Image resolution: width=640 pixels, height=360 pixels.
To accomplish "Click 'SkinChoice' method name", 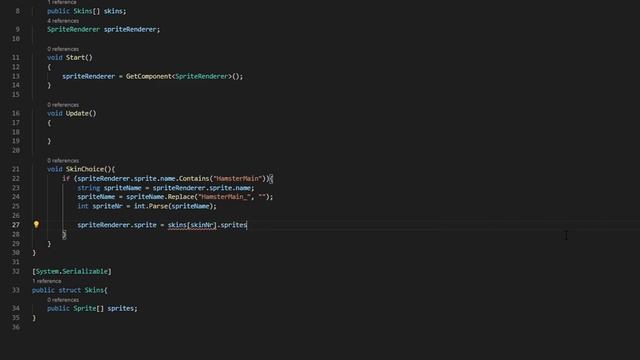I will tap(85, 169).
